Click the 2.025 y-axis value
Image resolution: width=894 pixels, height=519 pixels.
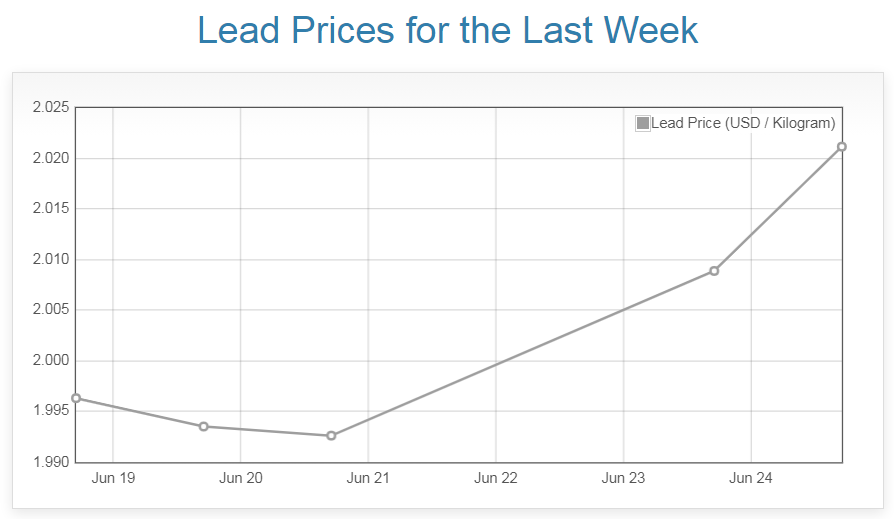coord(50,108)
